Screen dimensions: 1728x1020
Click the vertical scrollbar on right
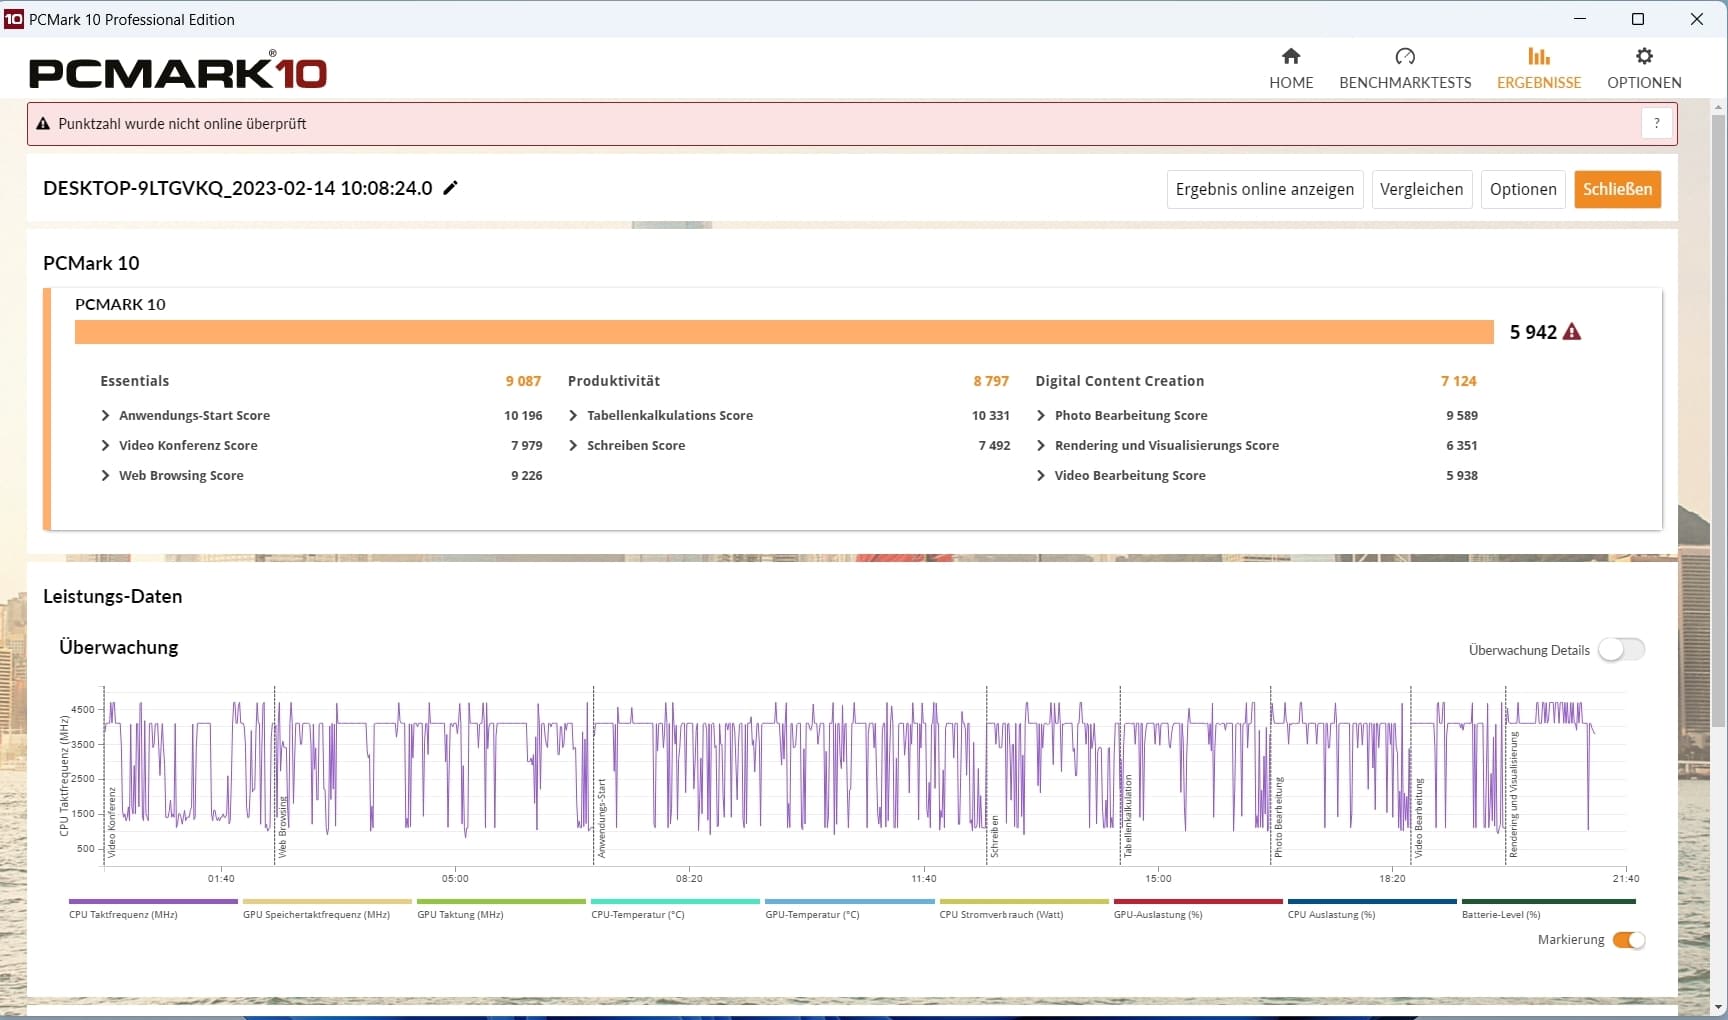[x=1719, y=420]
